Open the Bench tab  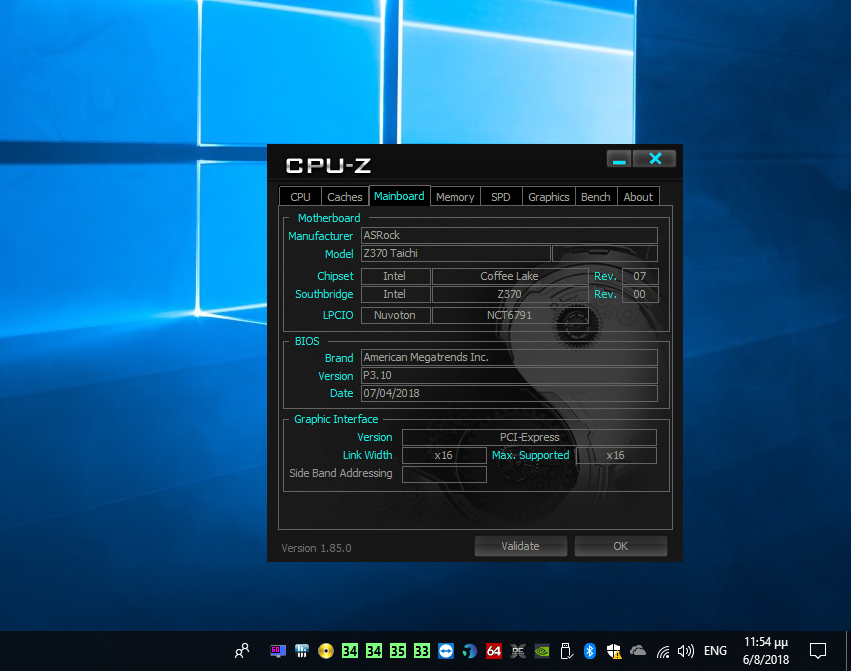pyautogui.click(x=596, y=197)
